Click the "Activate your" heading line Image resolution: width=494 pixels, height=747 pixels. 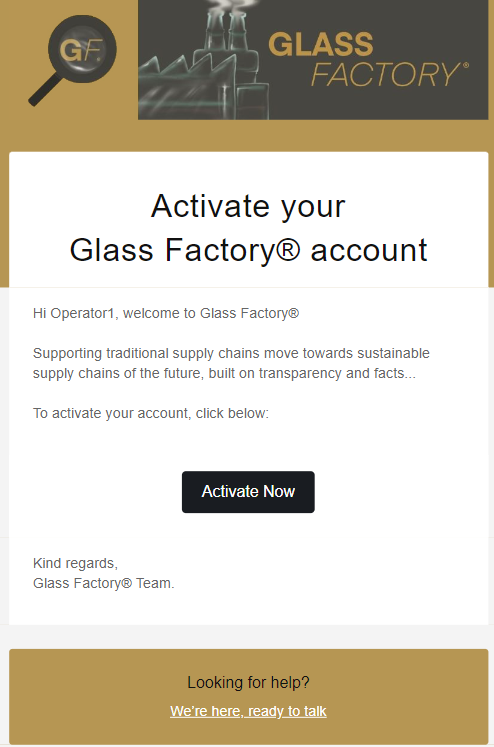pos(248,206)
